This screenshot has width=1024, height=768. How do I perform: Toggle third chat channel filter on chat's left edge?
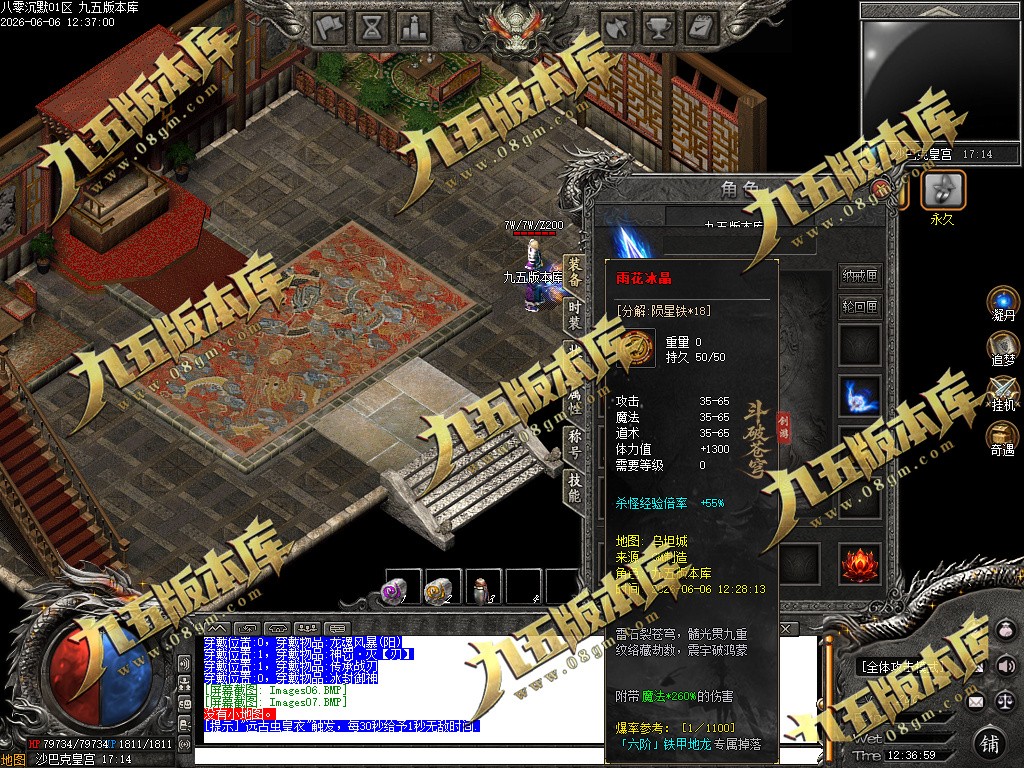click(185, 705)
